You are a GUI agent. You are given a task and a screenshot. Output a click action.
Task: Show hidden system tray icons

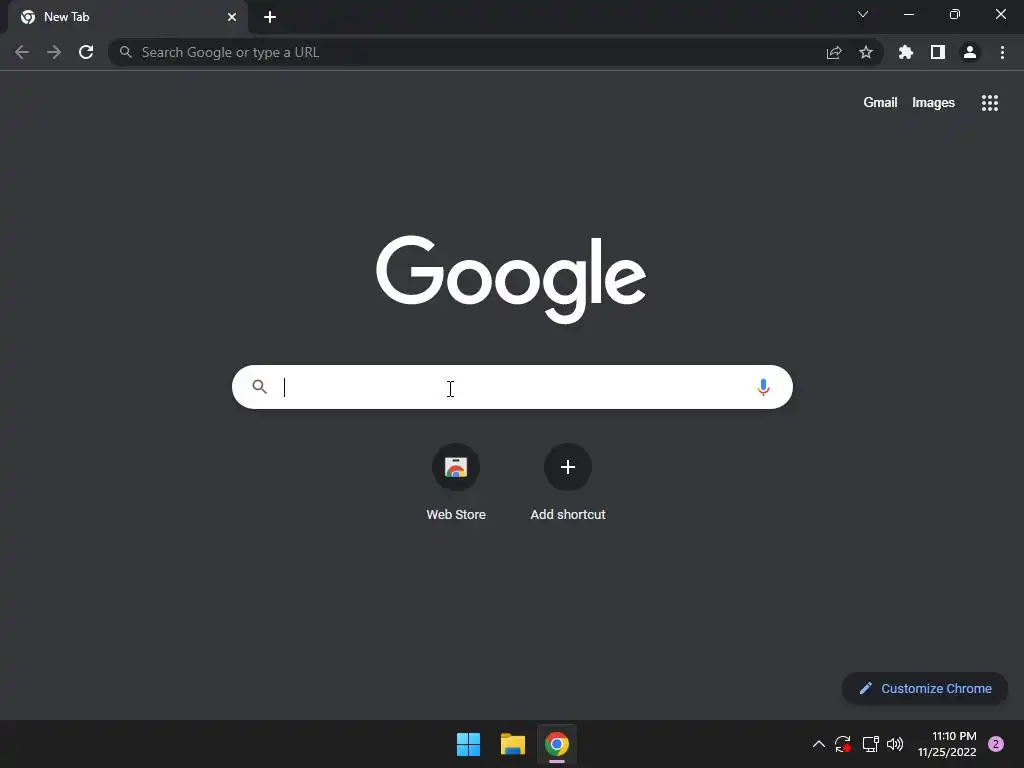click(x=818, y=744)
